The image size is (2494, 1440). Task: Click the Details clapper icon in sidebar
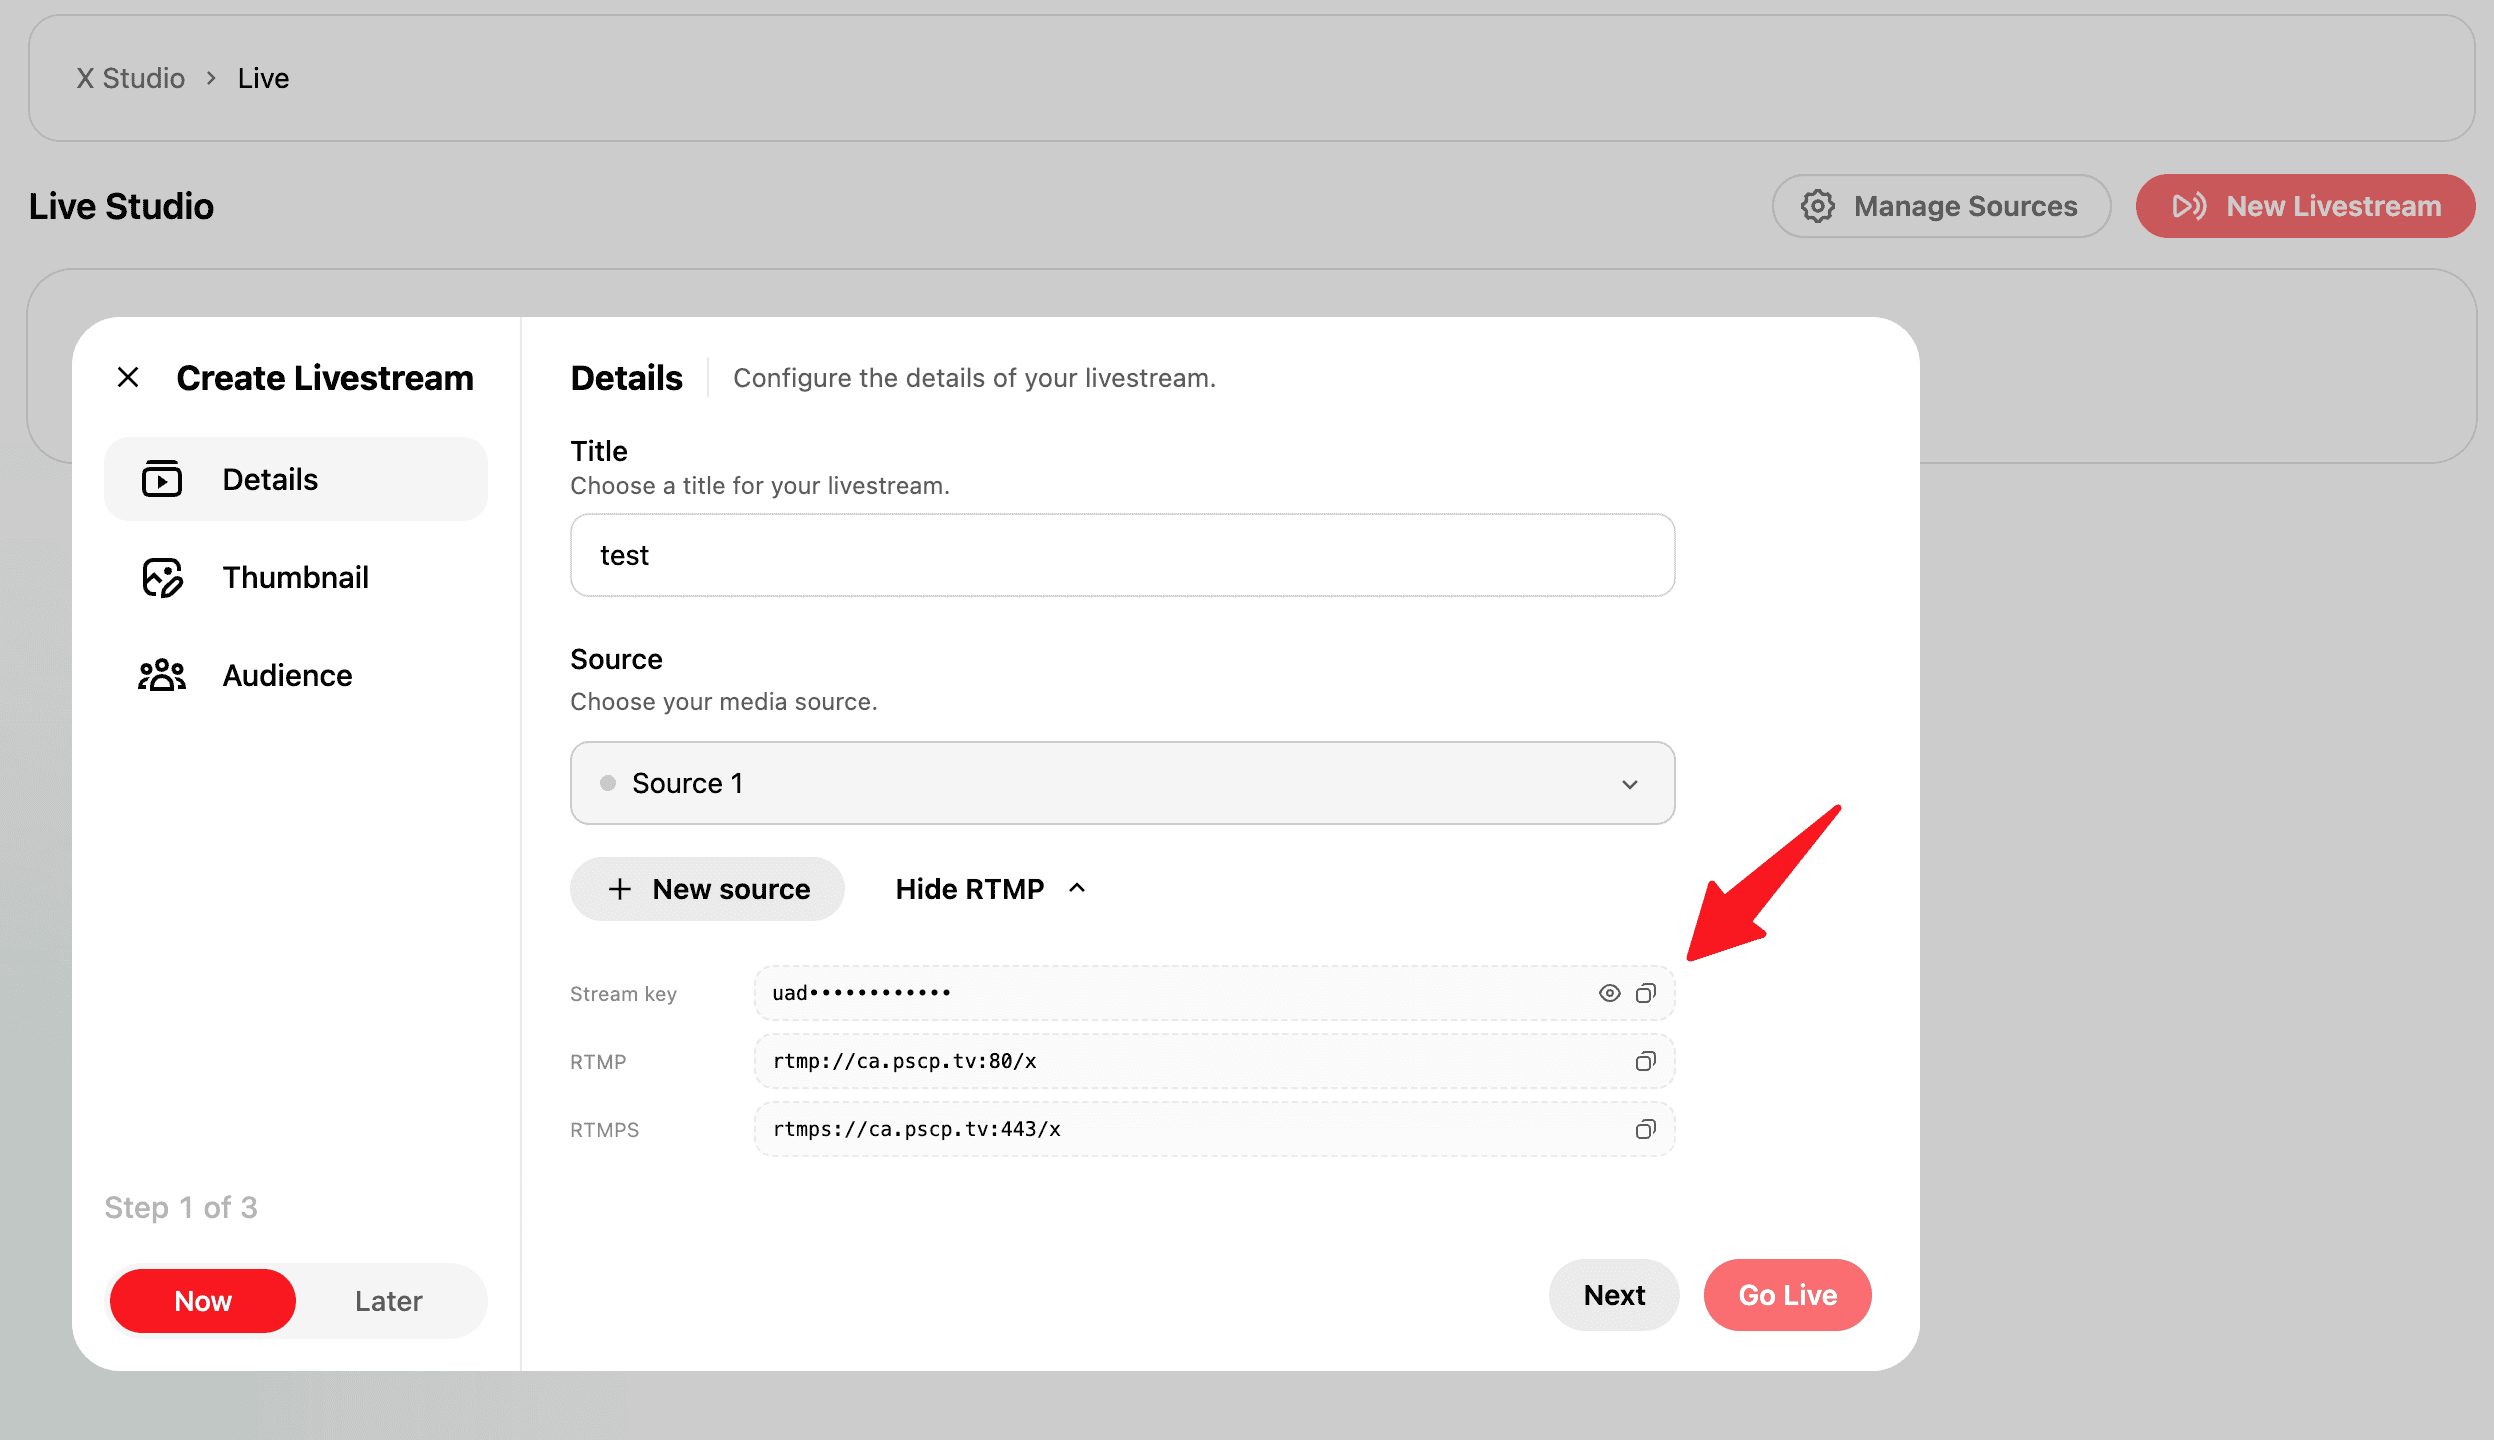(161, 479)
